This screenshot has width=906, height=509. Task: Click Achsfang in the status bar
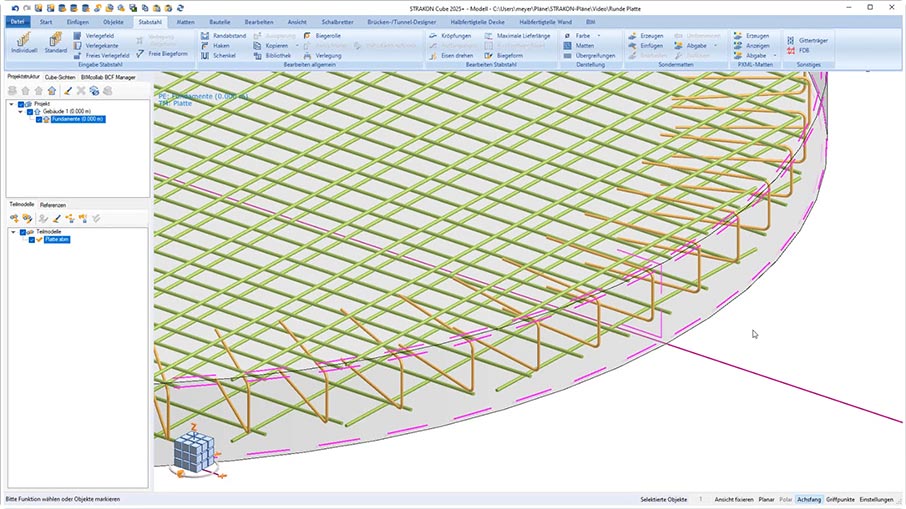810,498
